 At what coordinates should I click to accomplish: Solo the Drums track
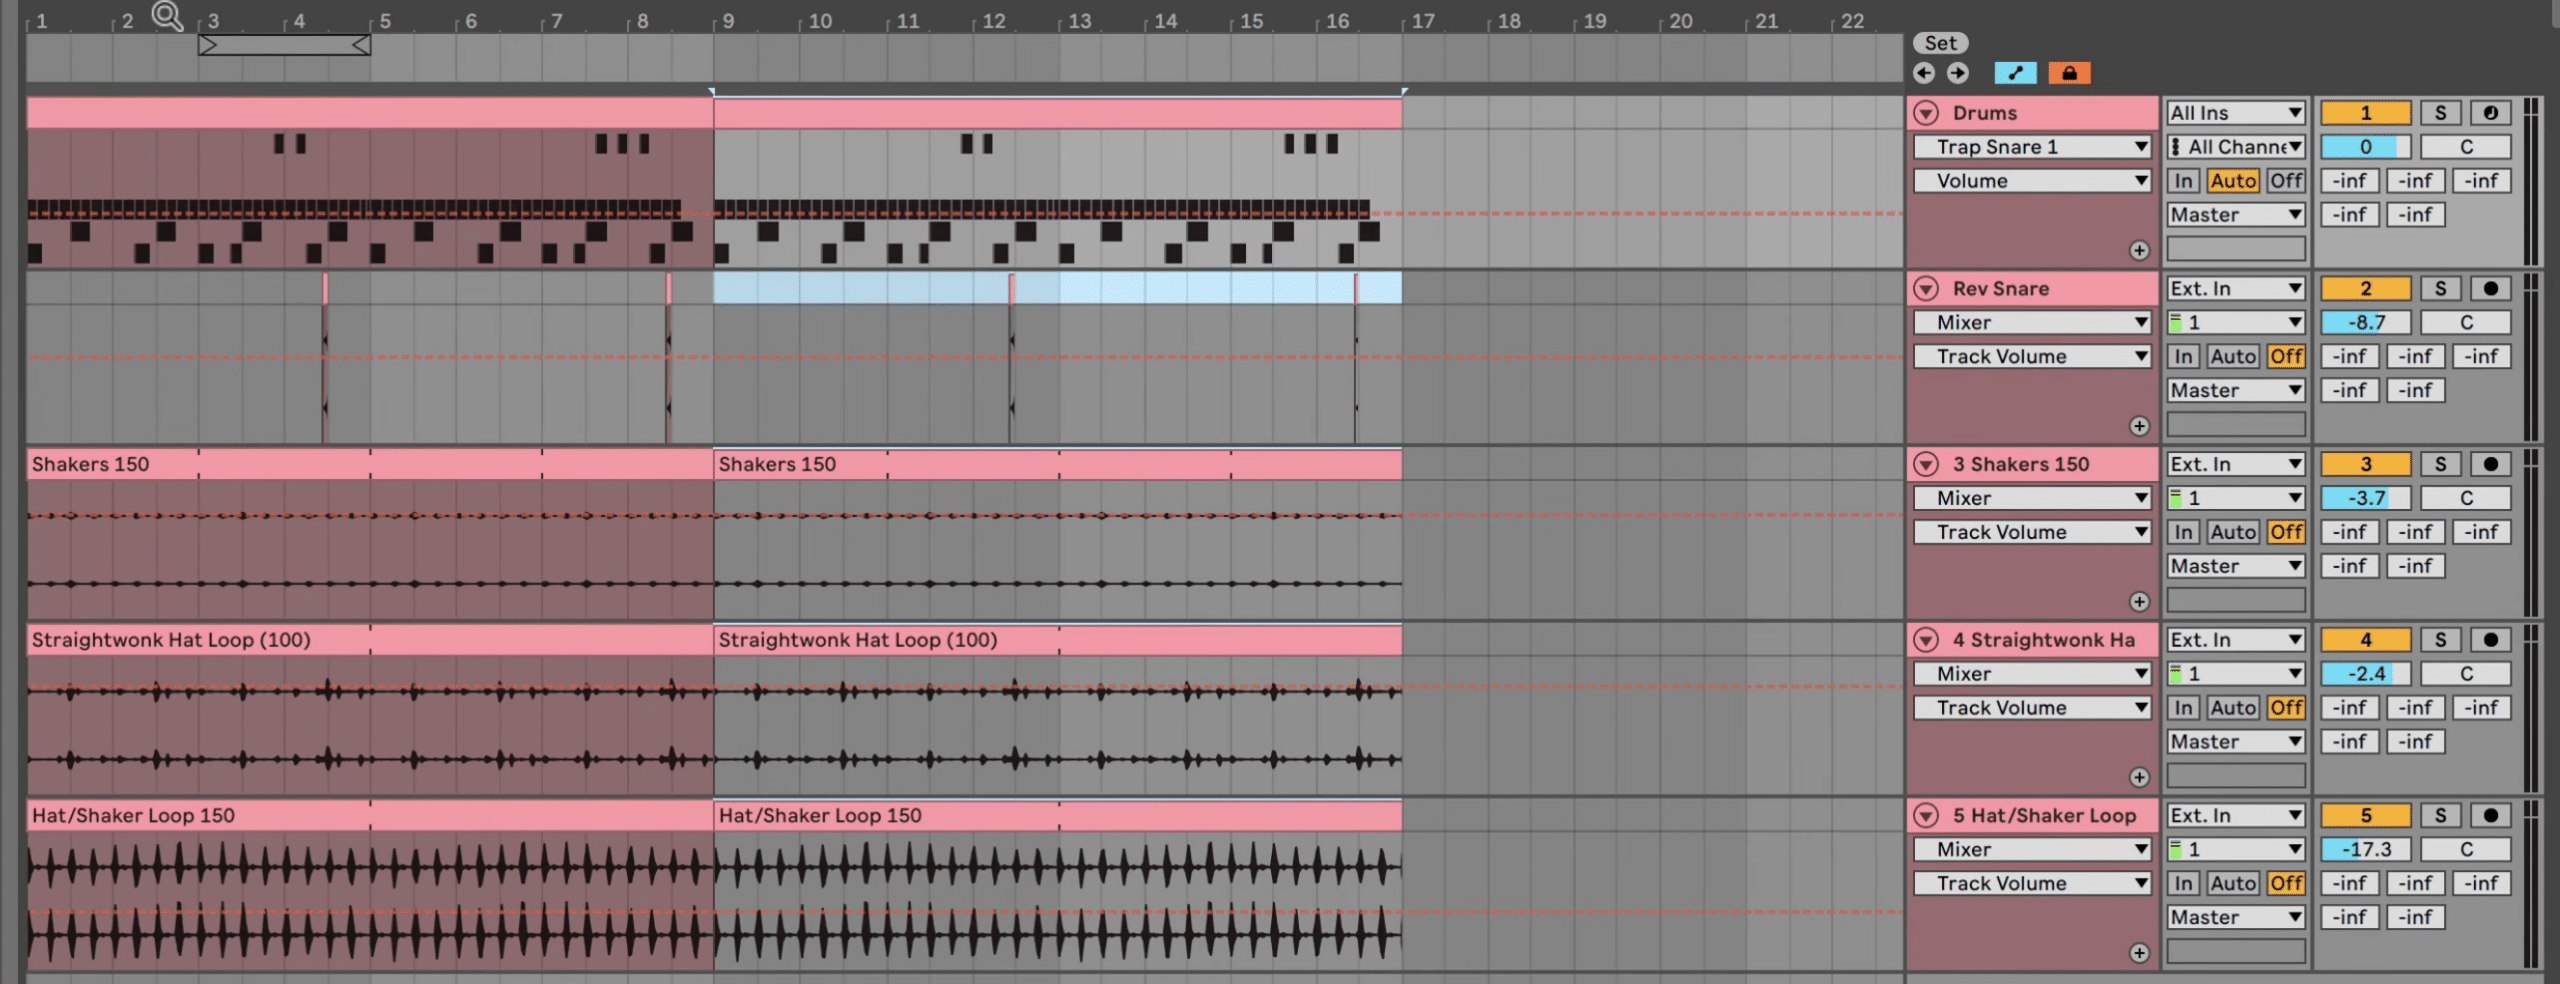point(2441,113)
